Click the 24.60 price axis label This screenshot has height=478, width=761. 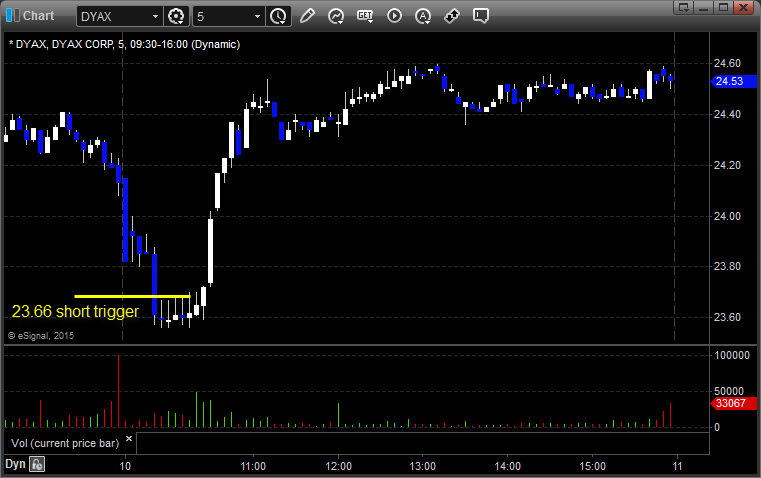(x=727, y=63)
